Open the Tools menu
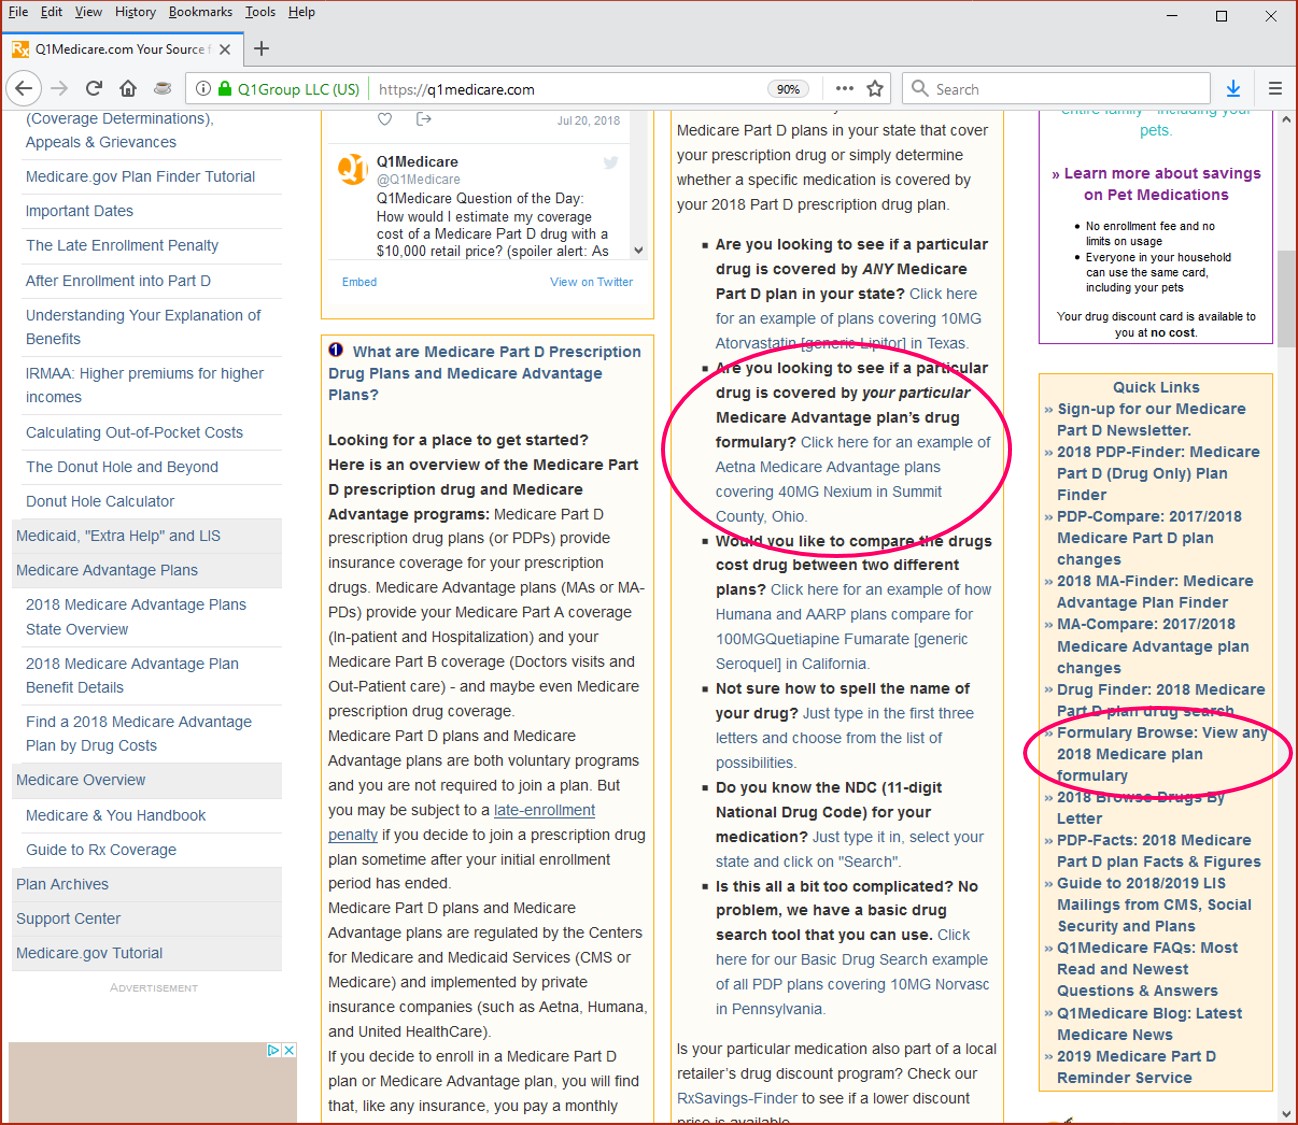This screenshot has width=1298, height=1125. coord(260,12)
